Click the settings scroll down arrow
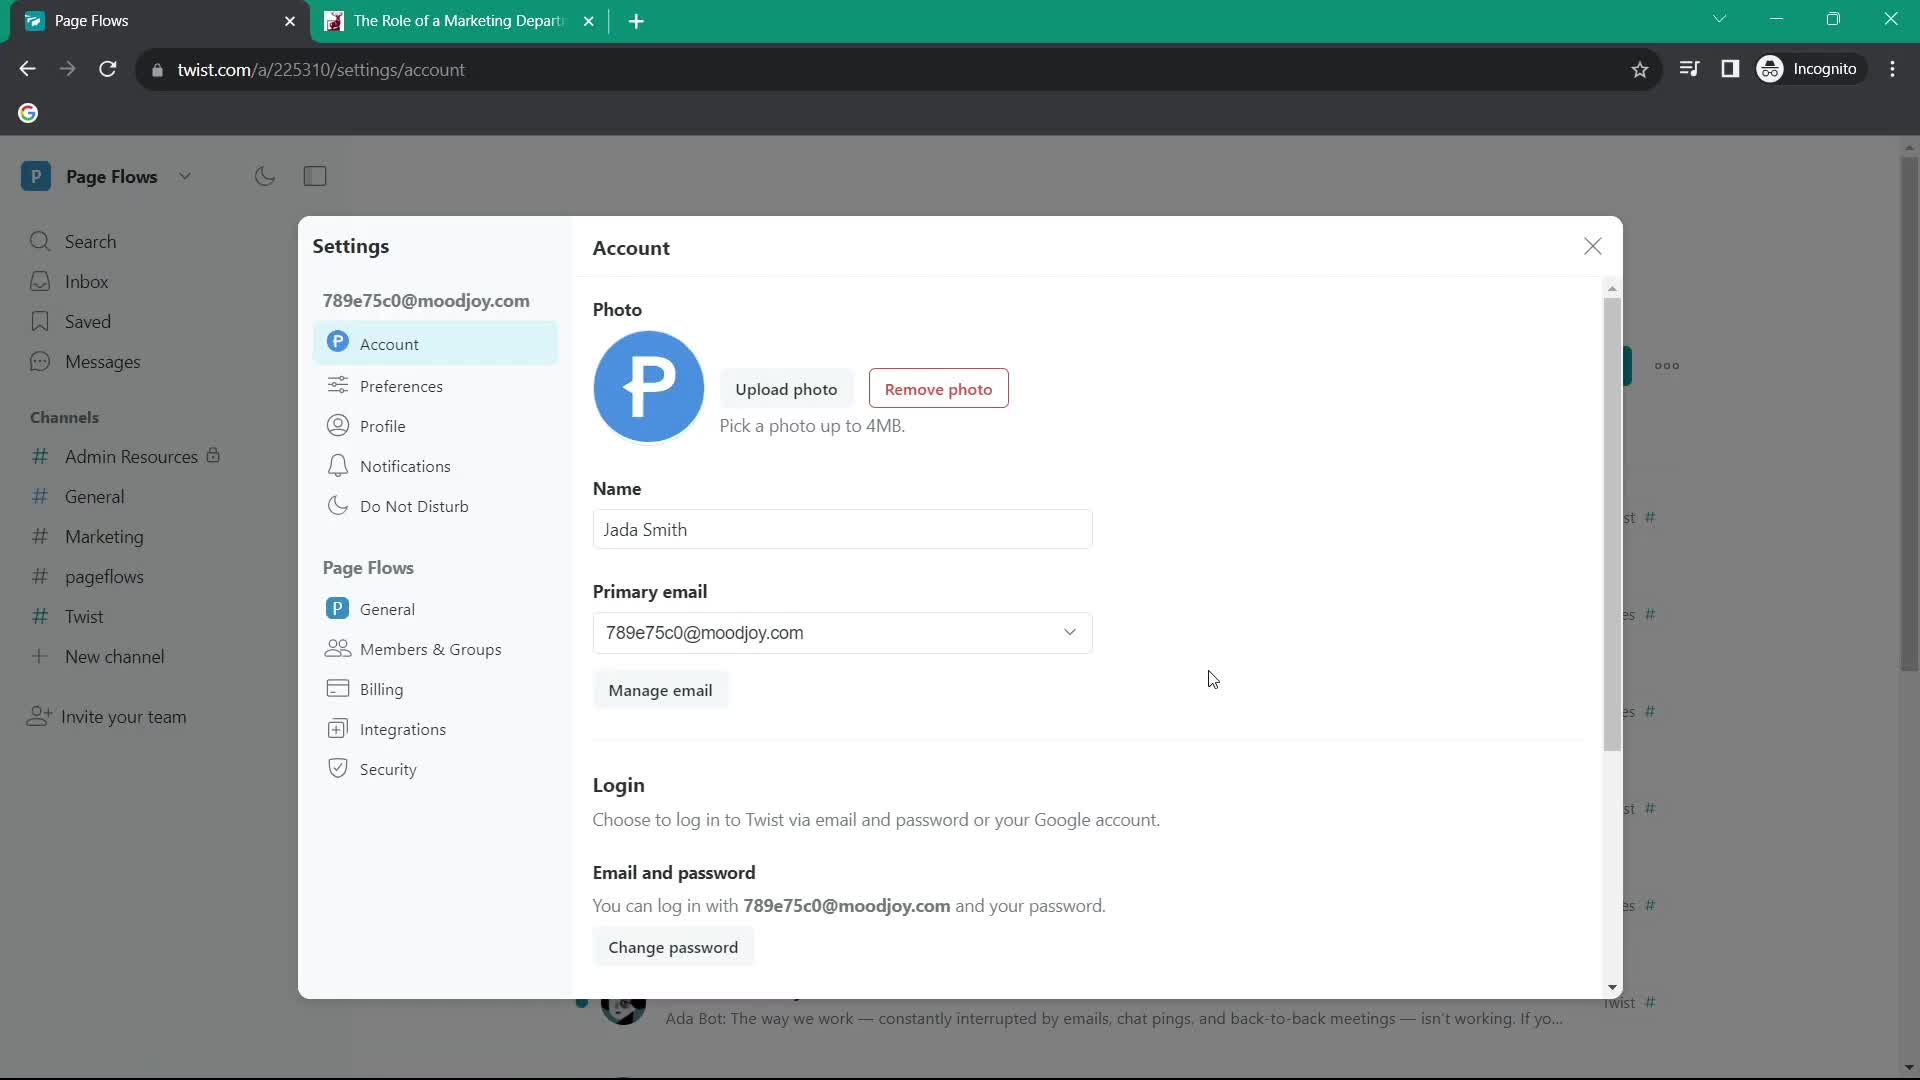This screenshot has height=1080, width=1920. pos(1611,987)
